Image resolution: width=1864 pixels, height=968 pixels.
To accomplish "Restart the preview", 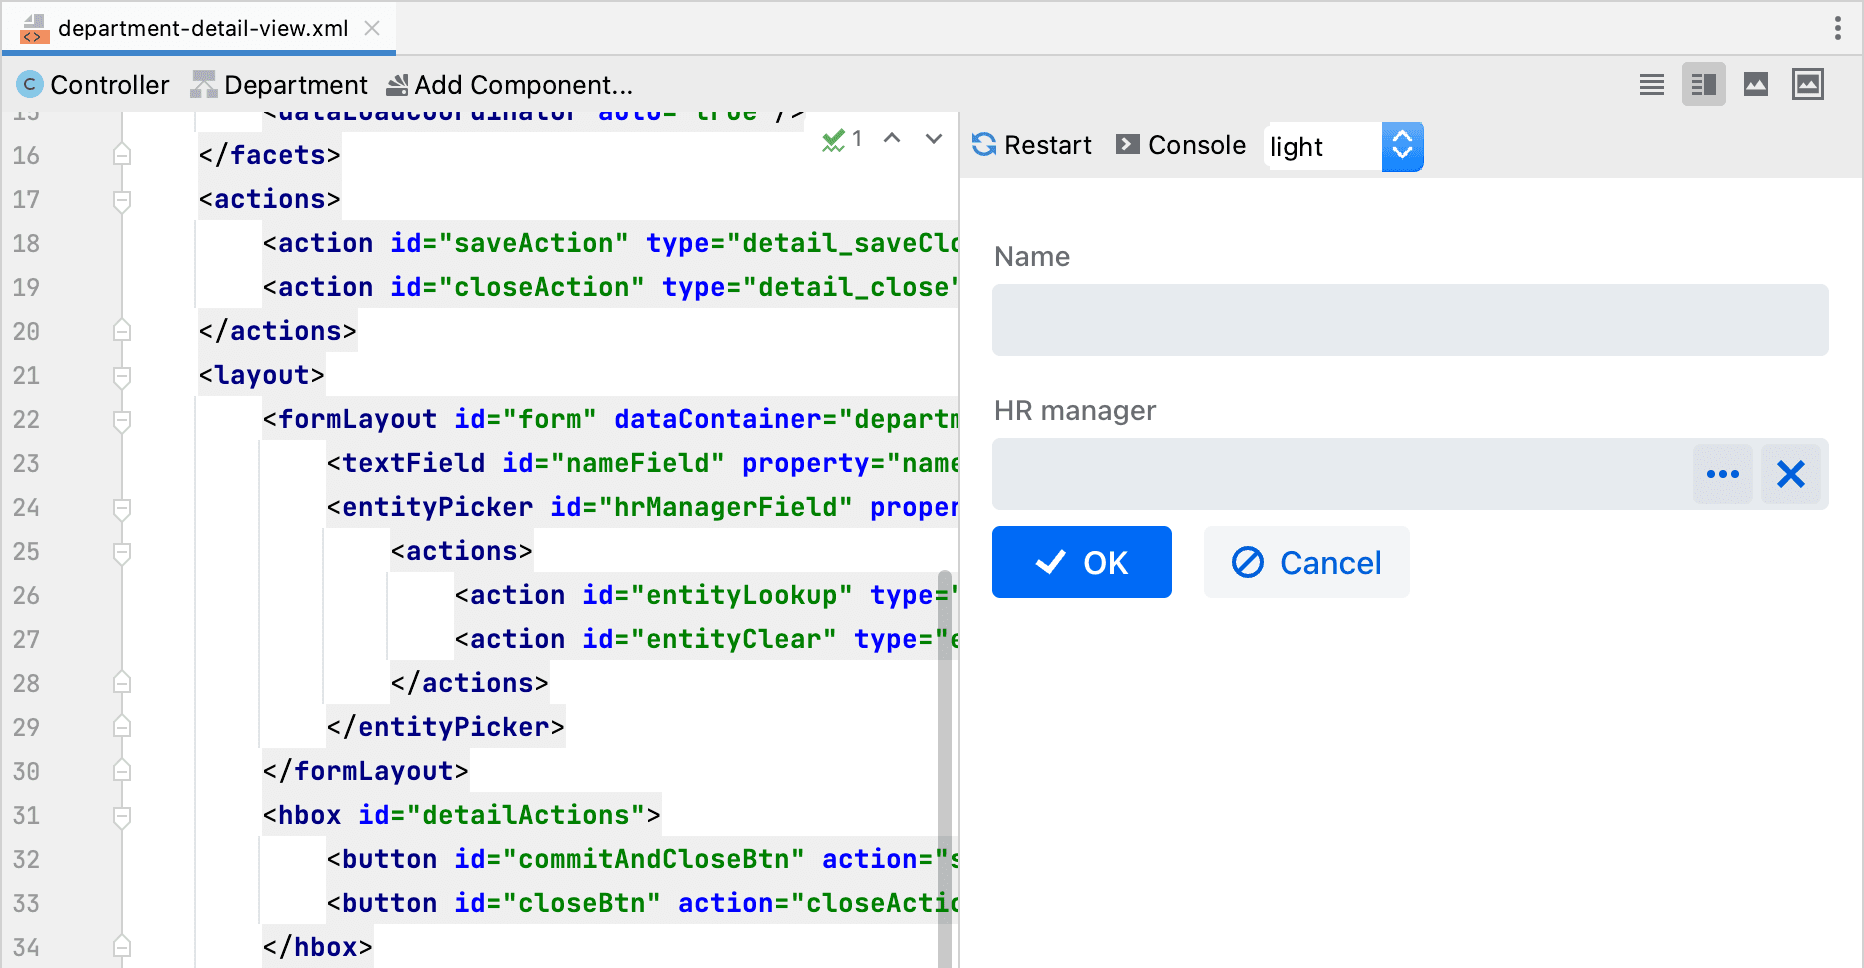I will coord(1031,146).
